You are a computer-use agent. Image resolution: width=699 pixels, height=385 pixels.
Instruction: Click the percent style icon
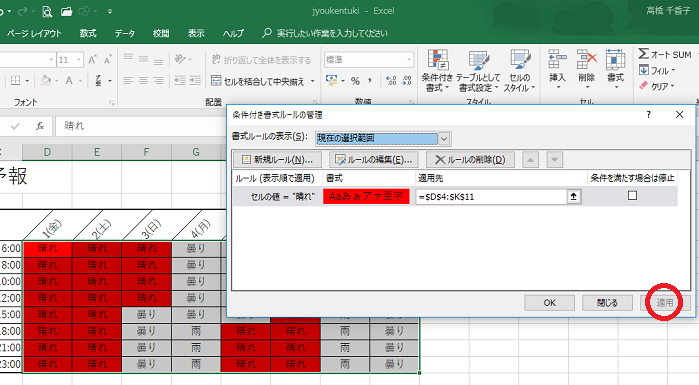(355, 81)
